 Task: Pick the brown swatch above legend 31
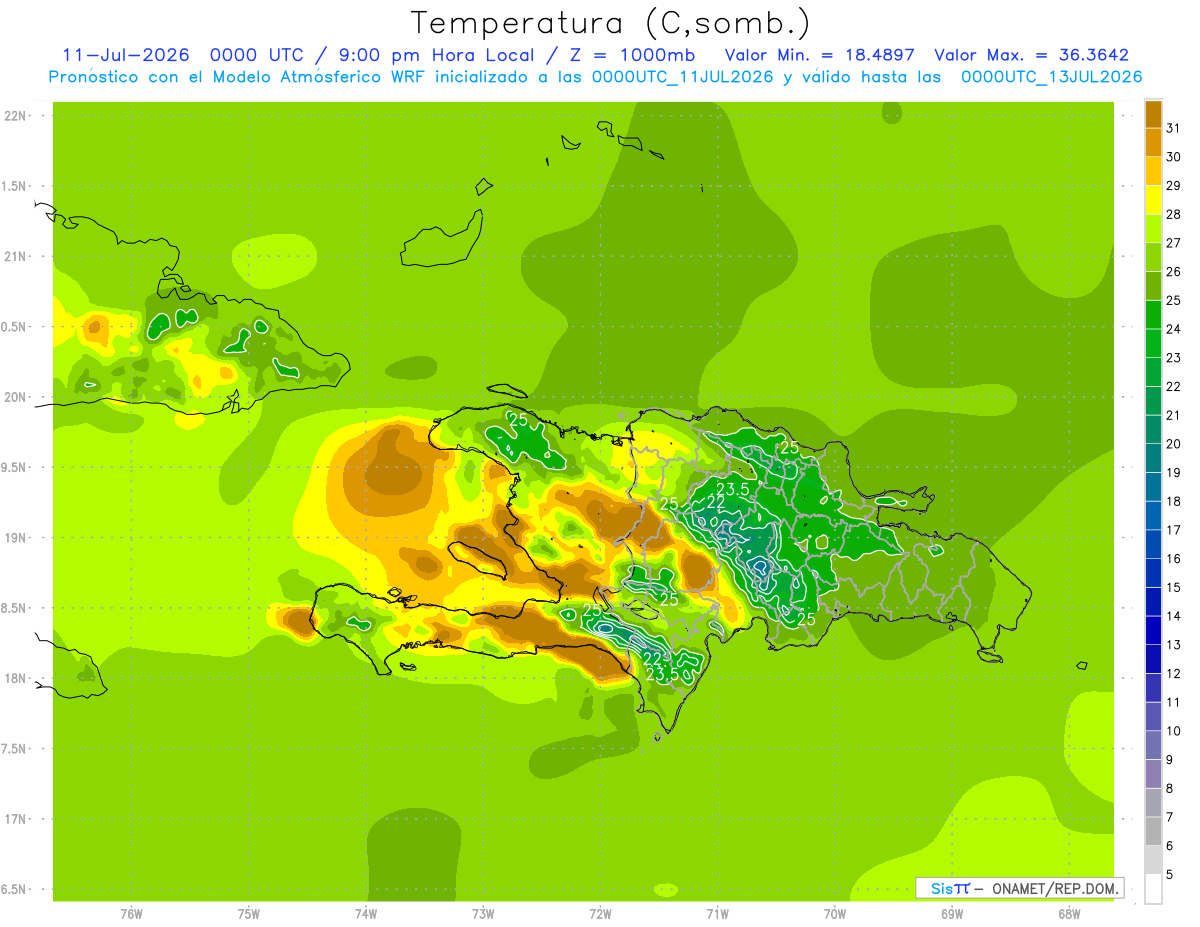point(1153,113)
